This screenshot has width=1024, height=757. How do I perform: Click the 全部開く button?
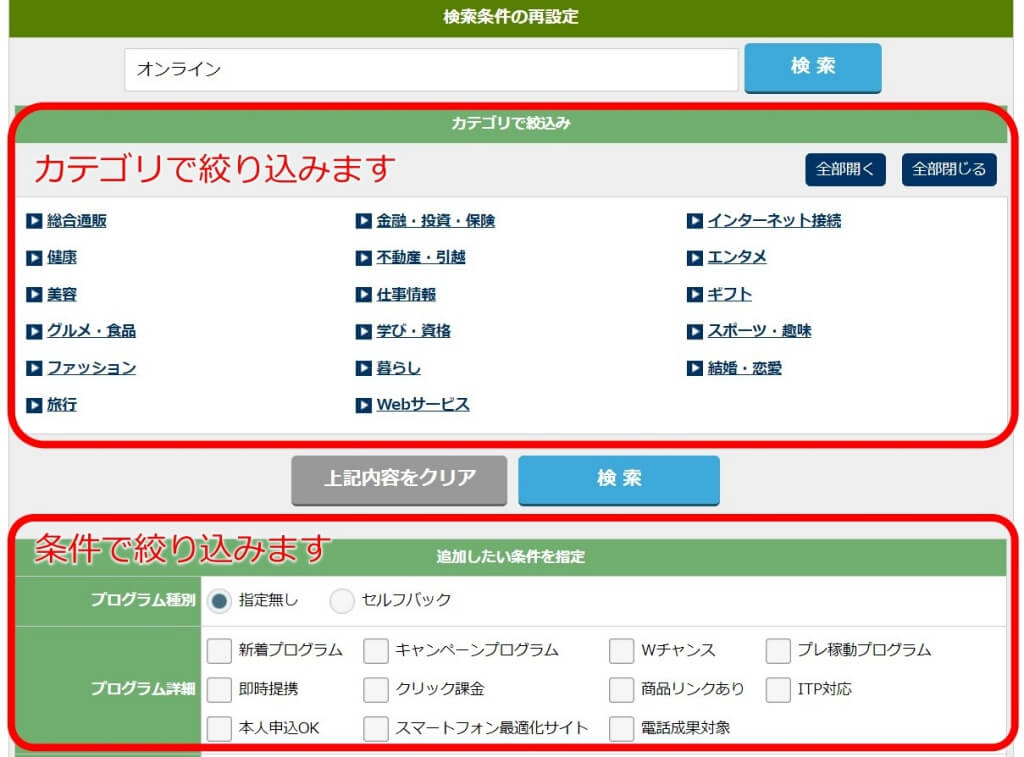click(x=843, y=169)
